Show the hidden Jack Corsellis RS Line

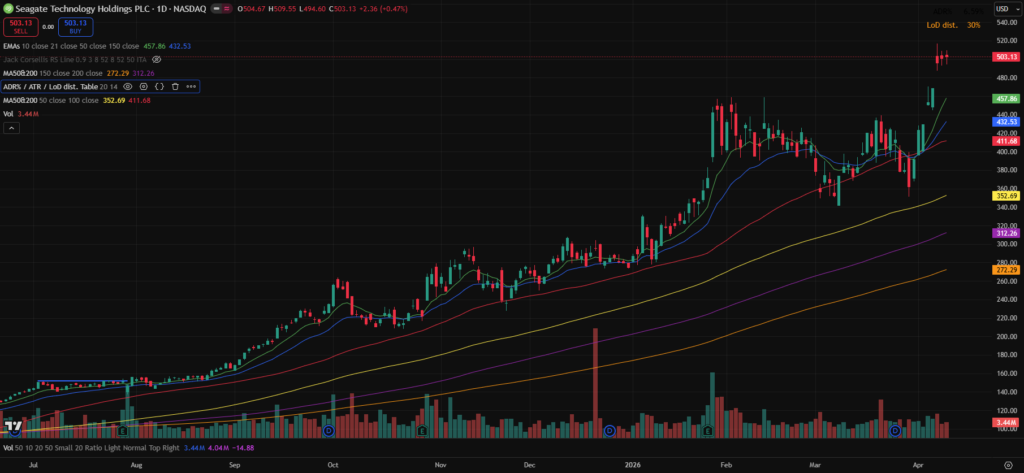pyautogui.click(x=156, y=60)
